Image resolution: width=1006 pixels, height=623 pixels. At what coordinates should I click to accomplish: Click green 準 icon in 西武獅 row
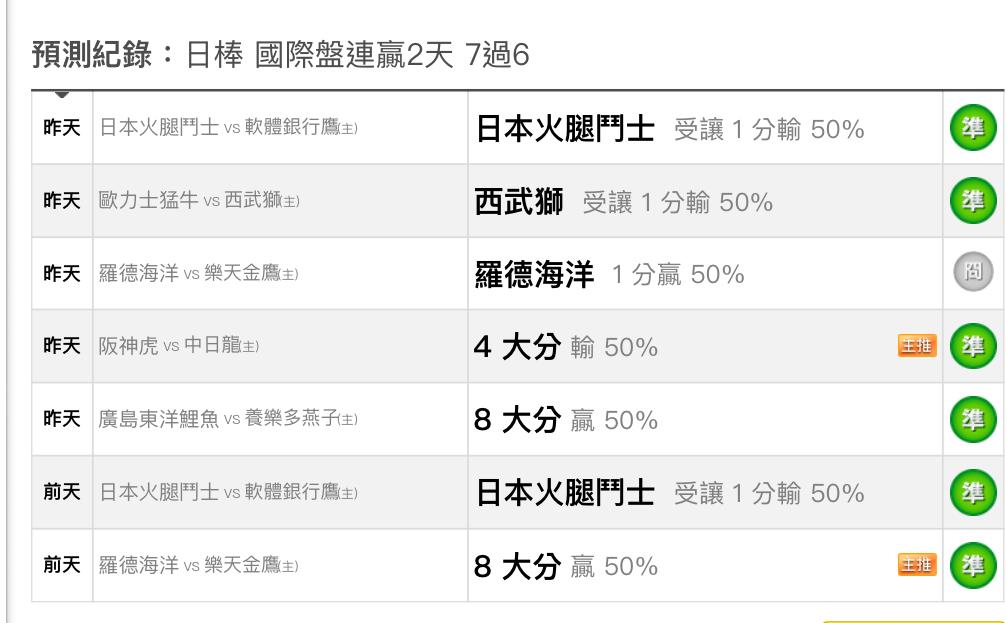(973, 201)
